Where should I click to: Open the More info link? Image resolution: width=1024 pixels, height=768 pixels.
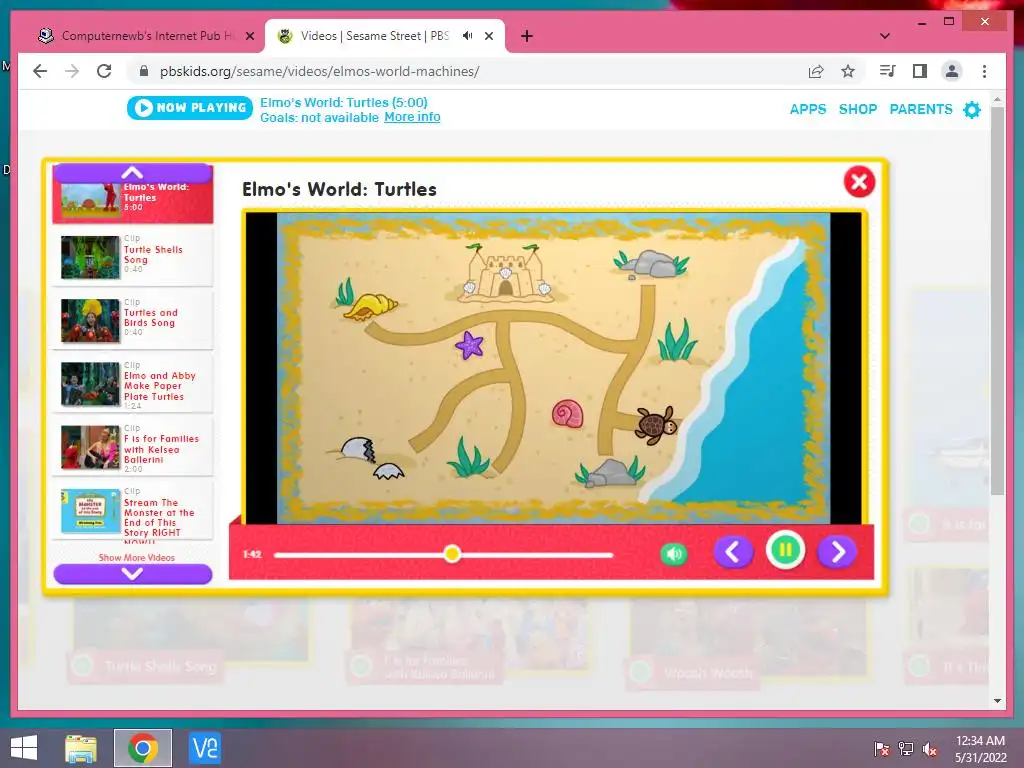point(412,117)
